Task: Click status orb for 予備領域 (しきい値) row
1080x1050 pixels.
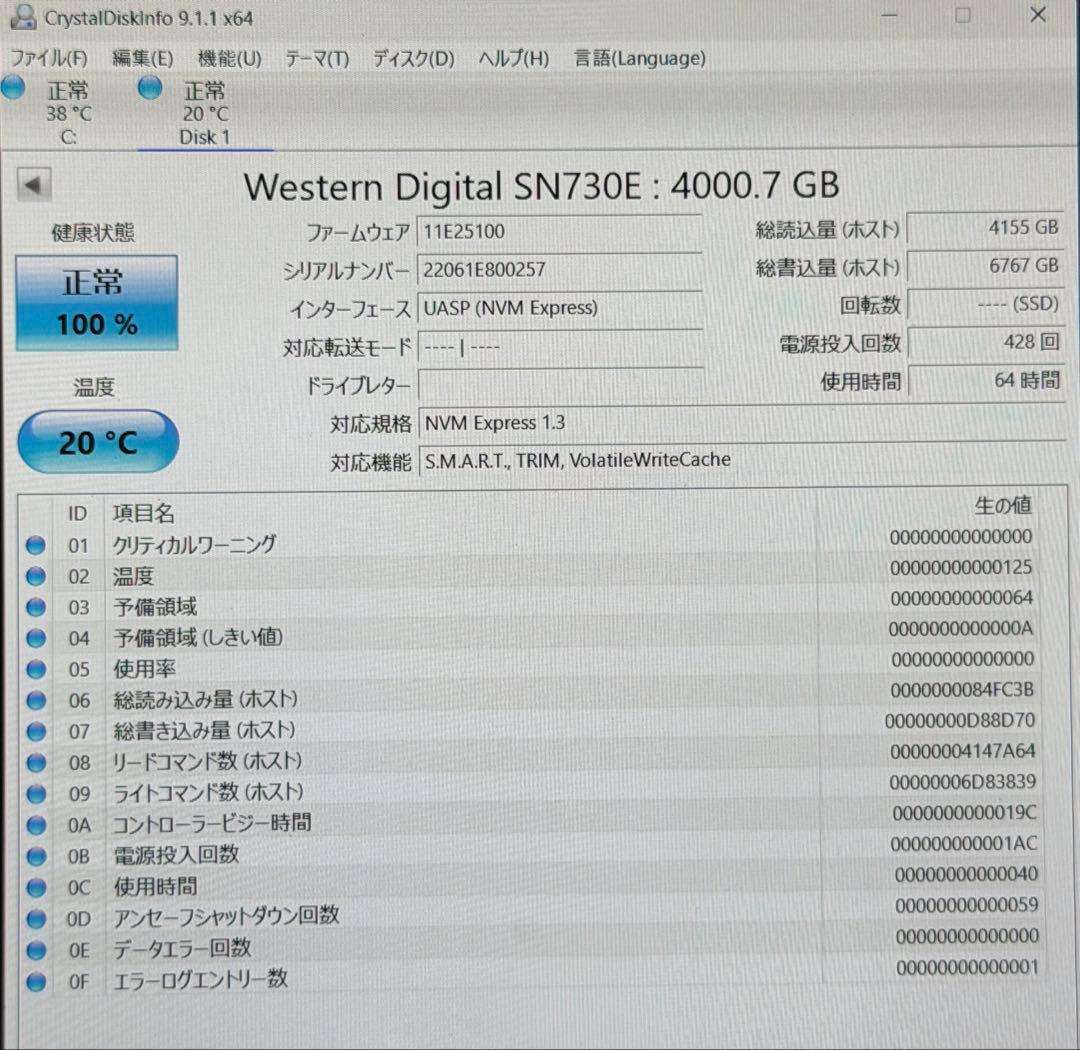Action: coord(36,638)
